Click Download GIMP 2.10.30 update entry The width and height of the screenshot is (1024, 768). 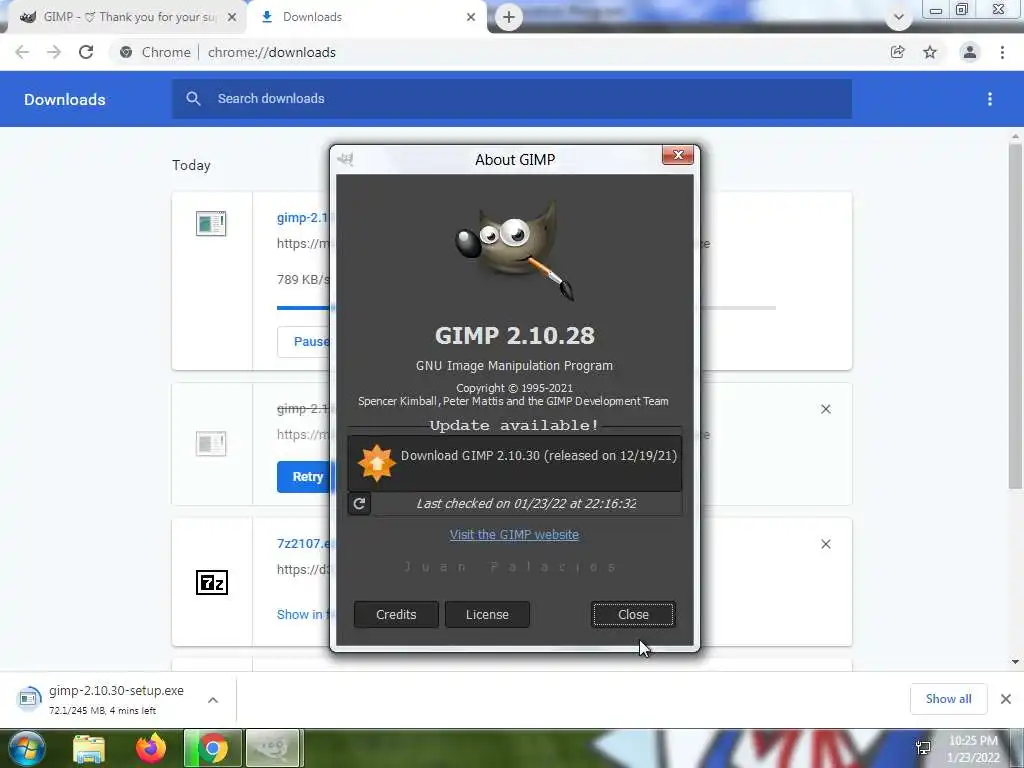(515, 463)
